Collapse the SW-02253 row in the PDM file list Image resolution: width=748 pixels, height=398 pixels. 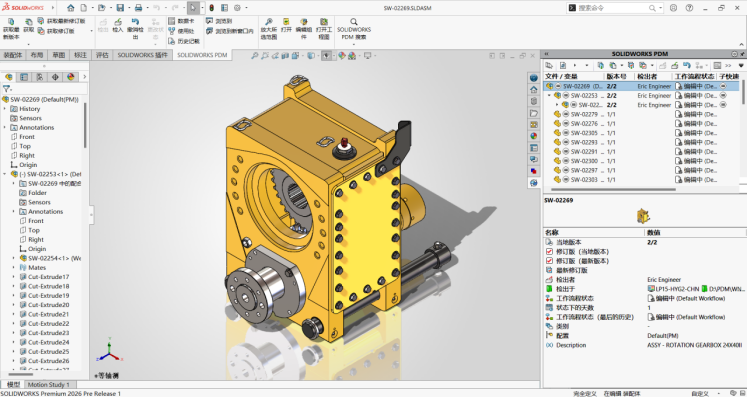tap(549, 95)
